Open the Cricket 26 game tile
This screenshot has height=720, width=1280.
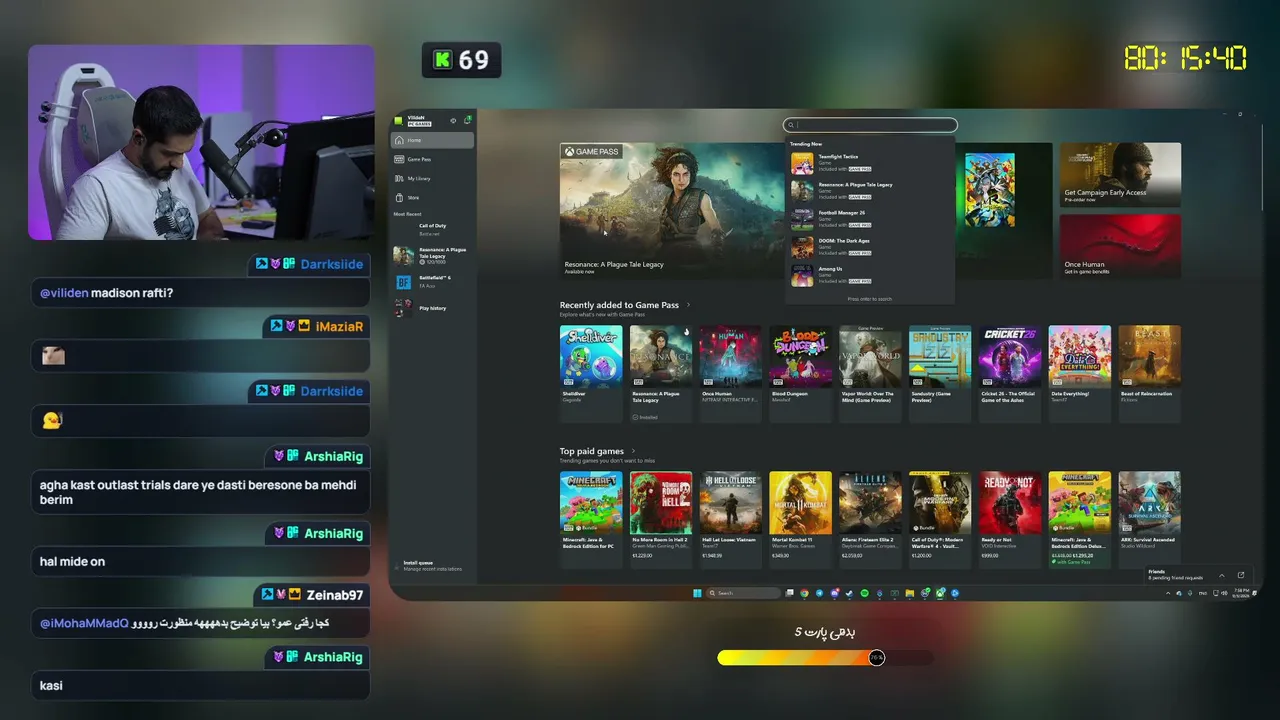tap(1010, 372)
